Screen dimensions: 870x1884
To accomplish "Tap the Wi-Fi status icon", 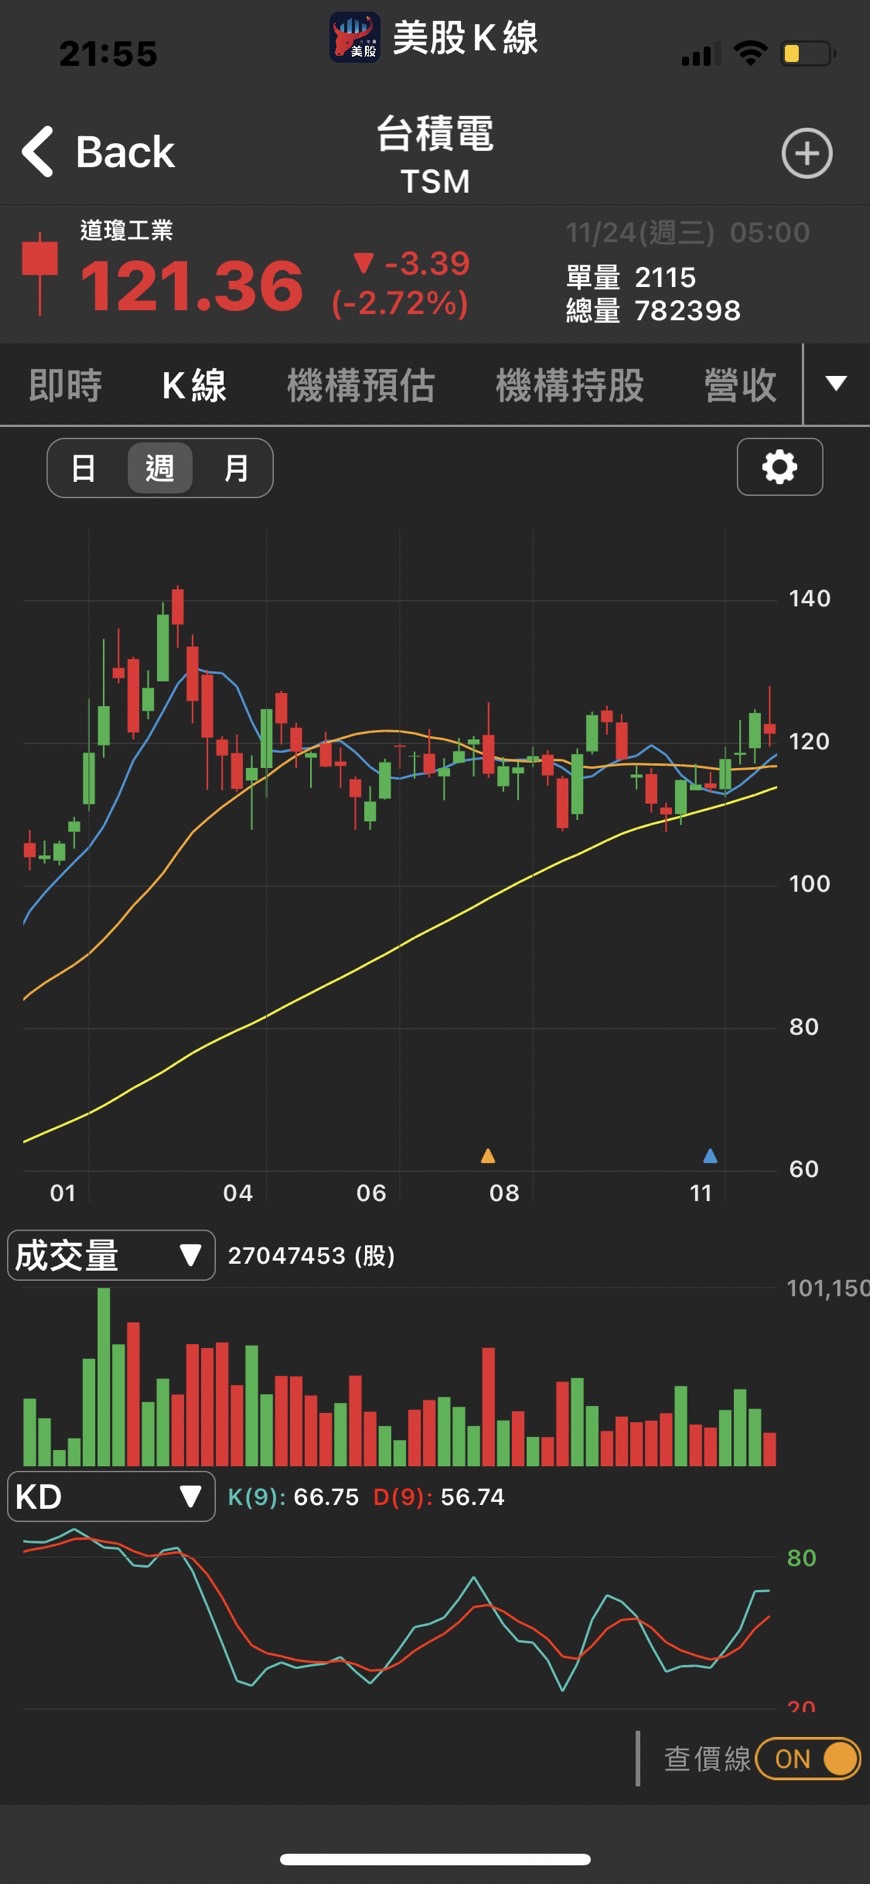I will tap(750, 54).
